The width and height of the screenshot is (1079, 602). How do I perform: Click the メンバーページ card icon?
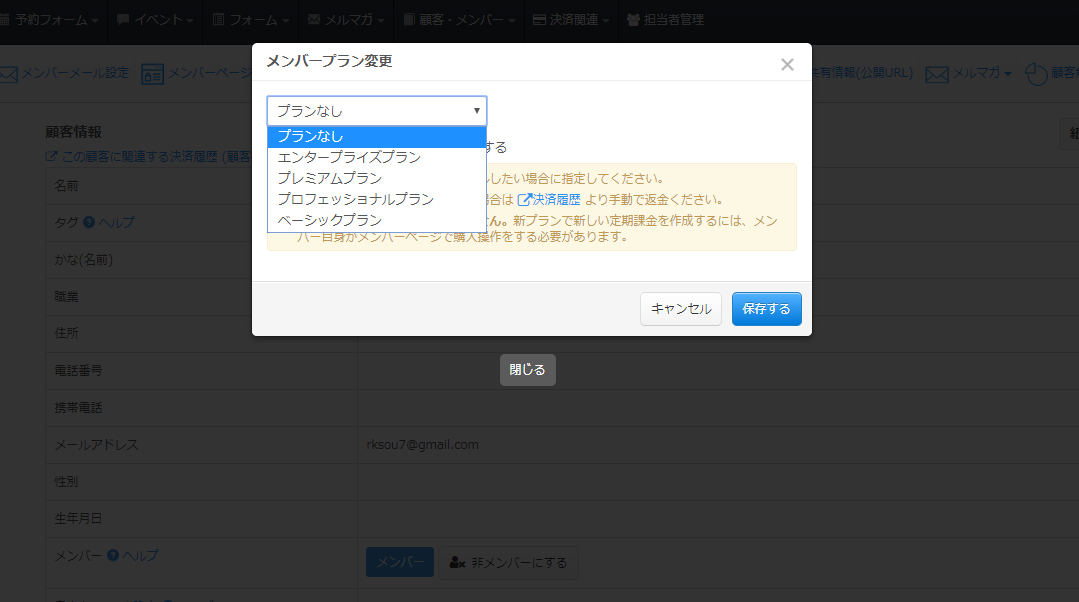coord(152,74)
